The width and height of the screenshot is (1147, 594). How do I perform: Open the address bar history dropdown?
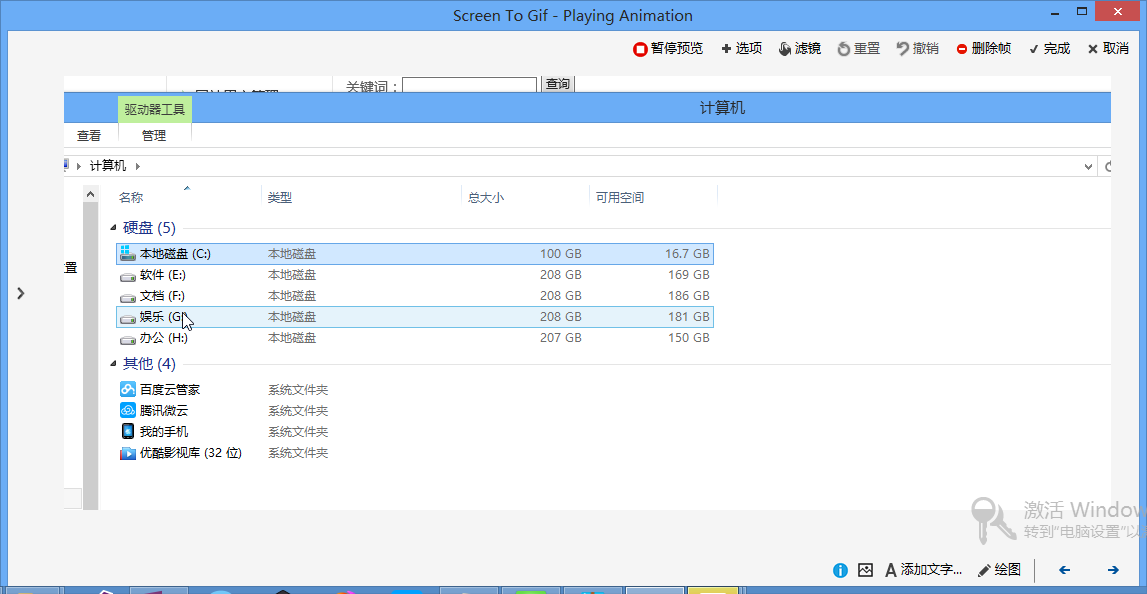[x=1088, y=167]
